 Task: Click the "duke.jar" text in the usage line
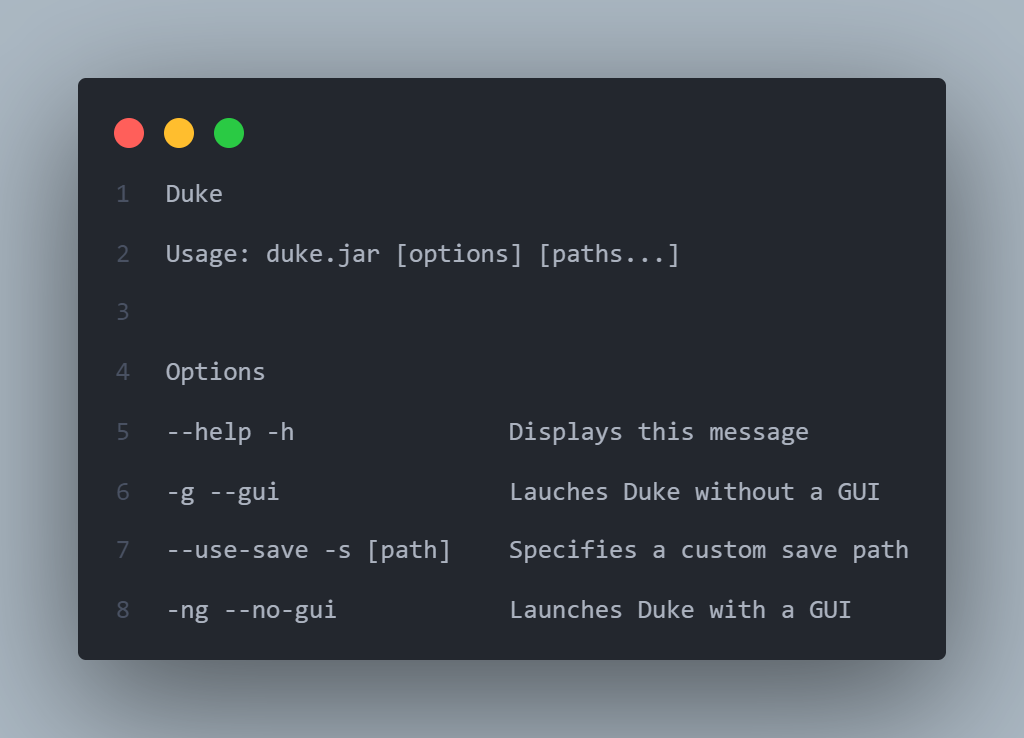(x=322, y=254)
